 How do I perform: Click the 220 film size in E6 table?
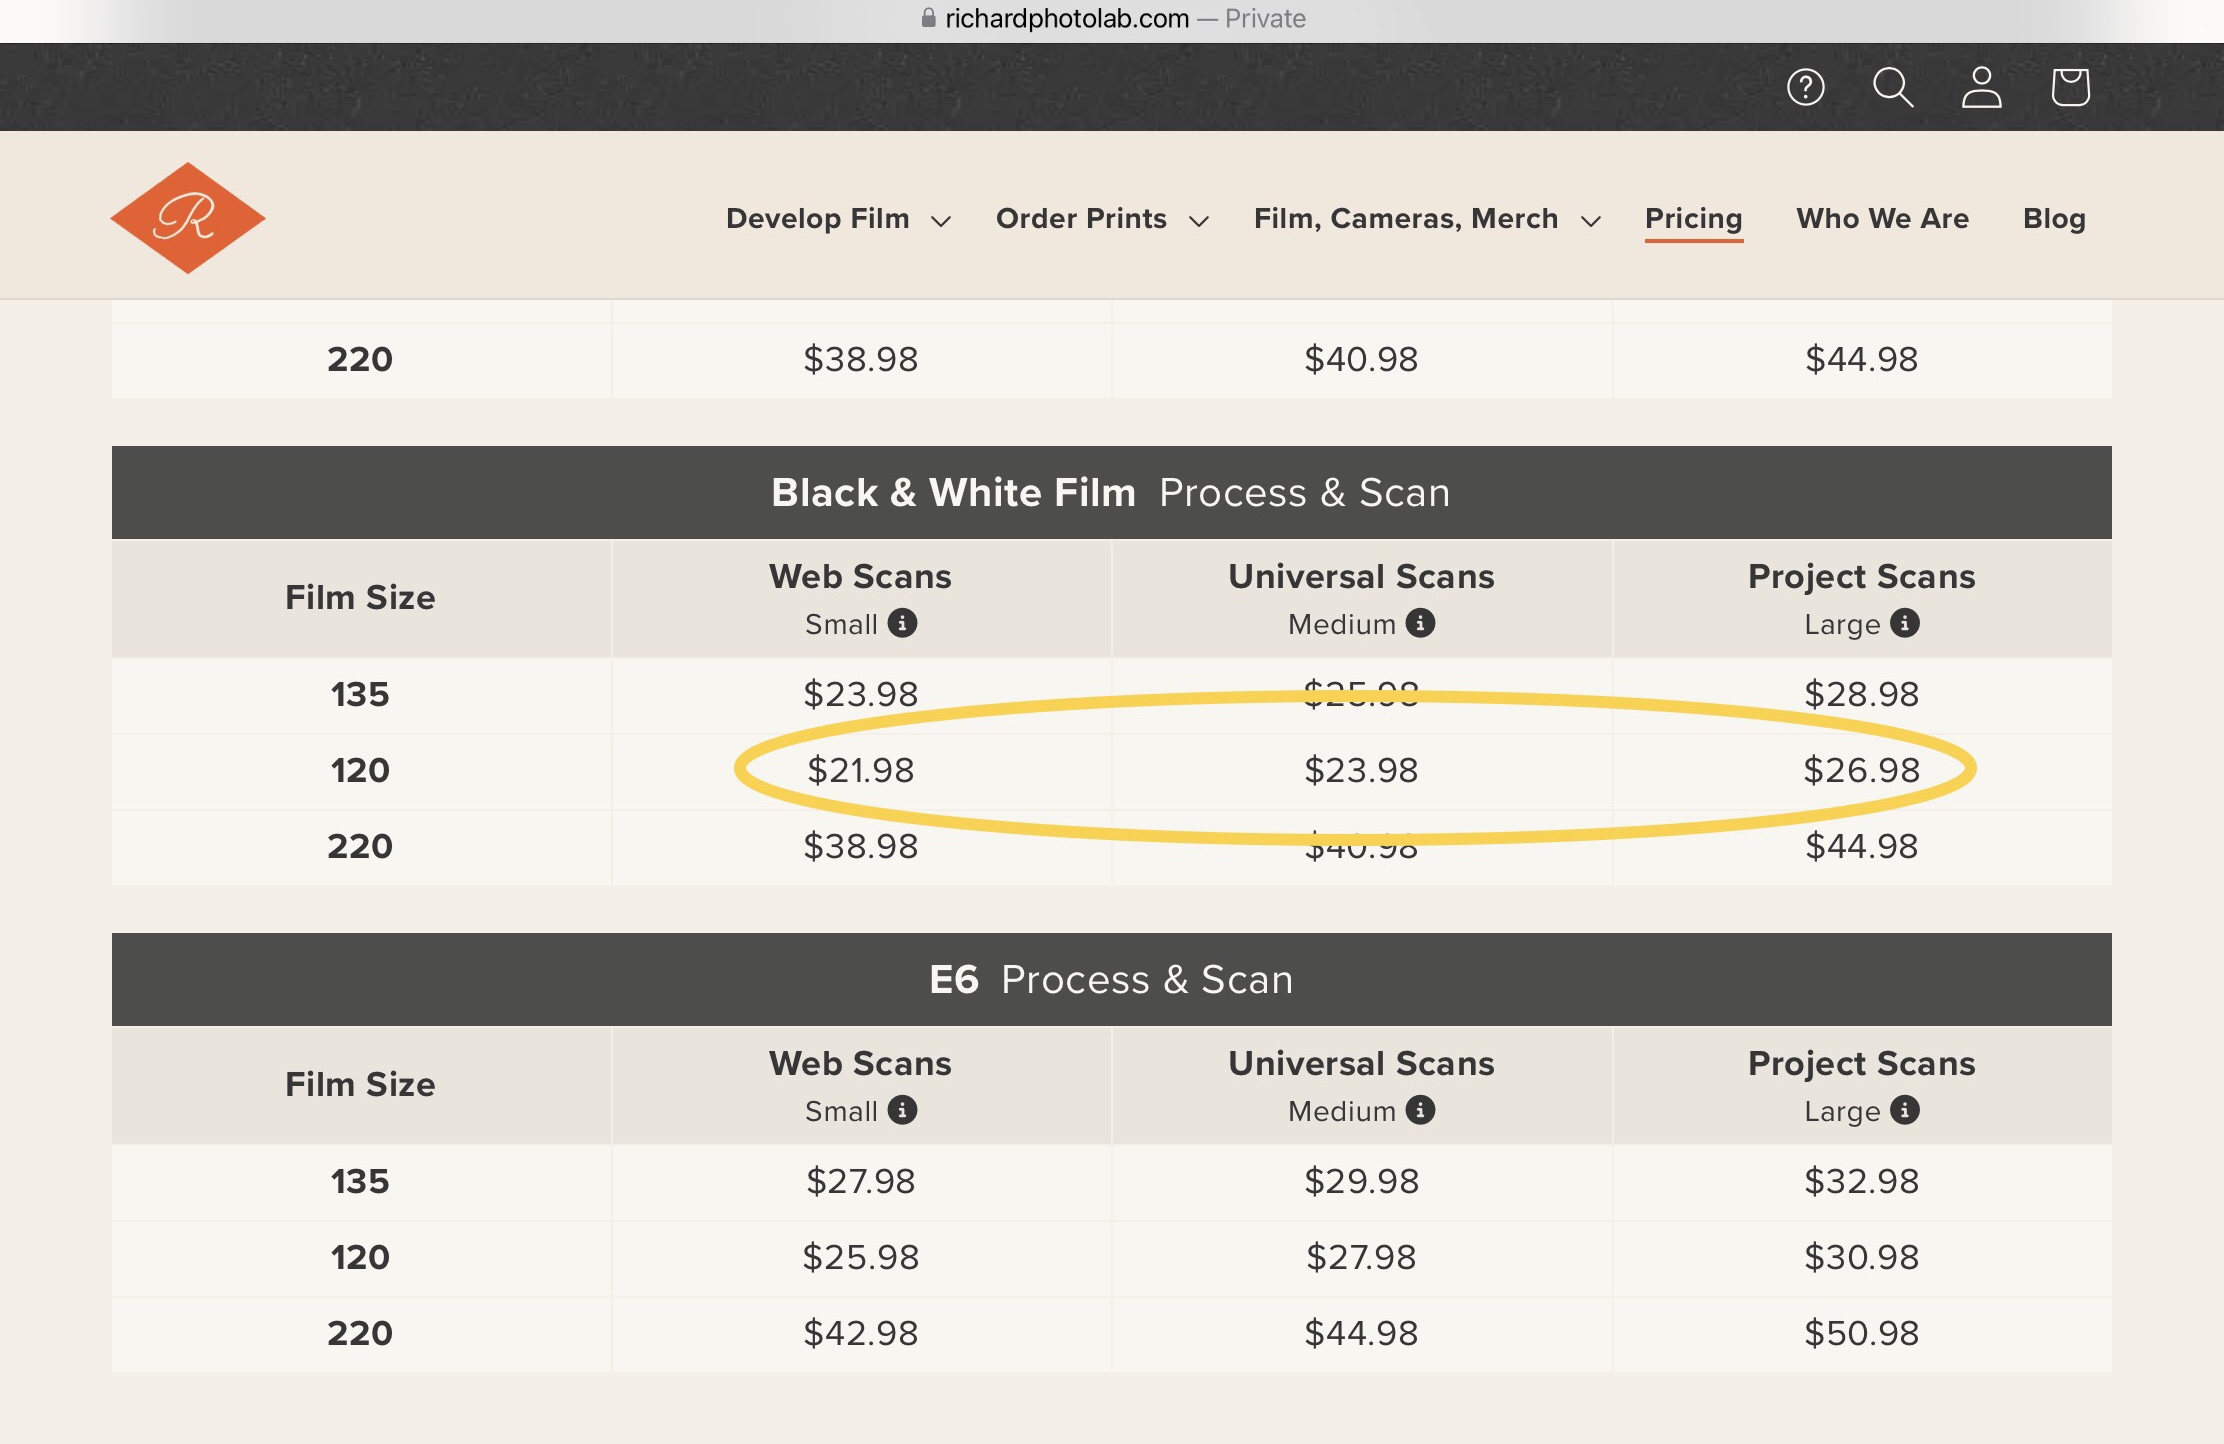click(360, 1333)
